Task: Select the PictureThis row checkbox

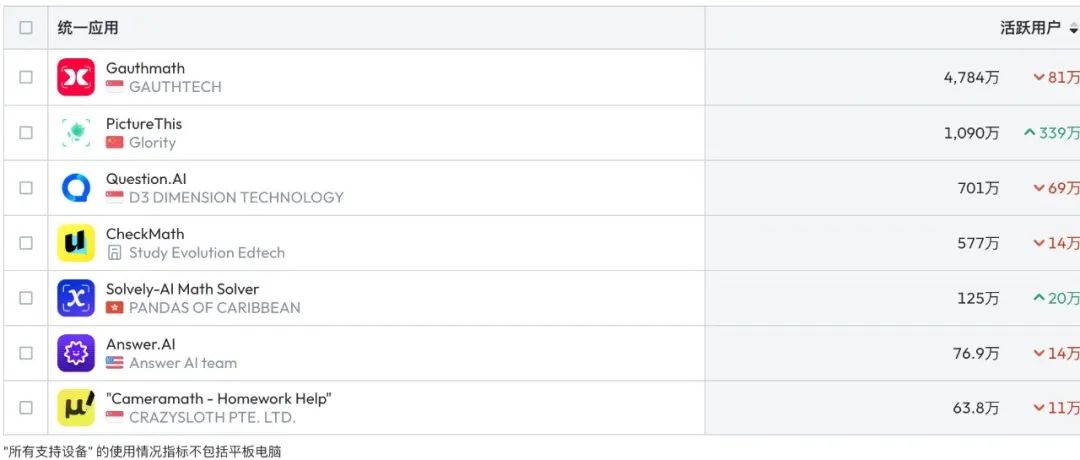Action: point(25,132)
